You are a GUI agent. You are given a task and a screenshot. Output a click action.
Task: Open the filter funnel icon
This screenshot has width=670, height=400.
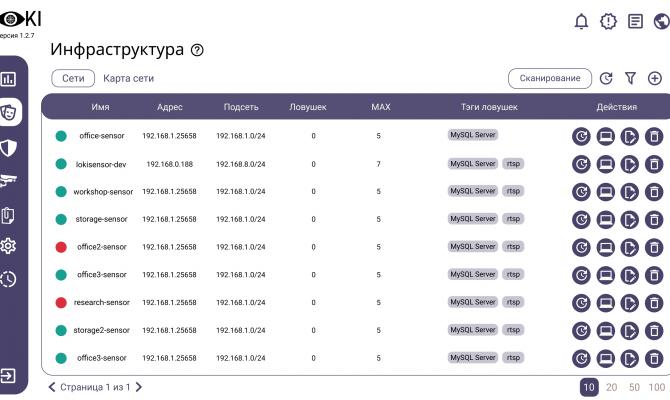tap(630, 78)
